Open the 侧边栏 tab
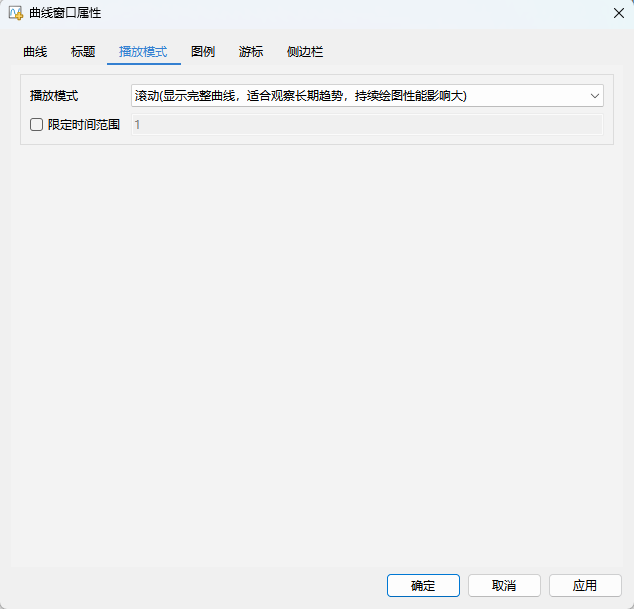Viewport: 634px width, 609px height. point(305,51)
